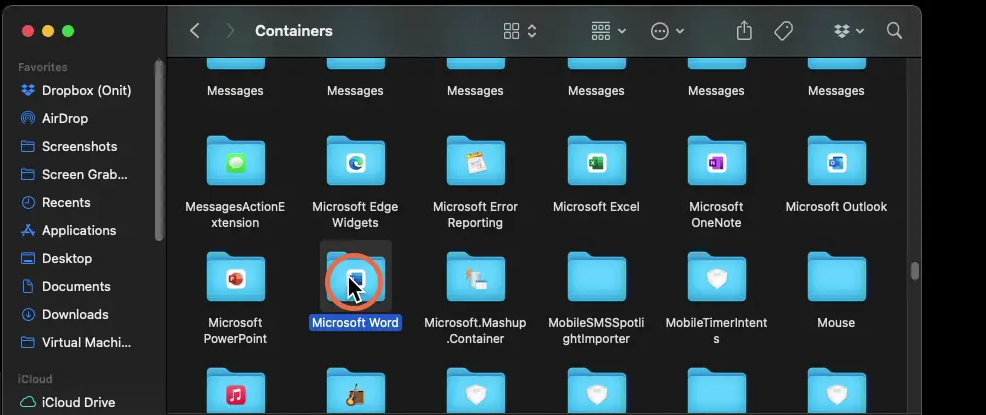Image resolution: width=986 pixels, height=415 pixels.
Task: Open Virtual Machines in the sidebar
Action: (x=77, y=342)
